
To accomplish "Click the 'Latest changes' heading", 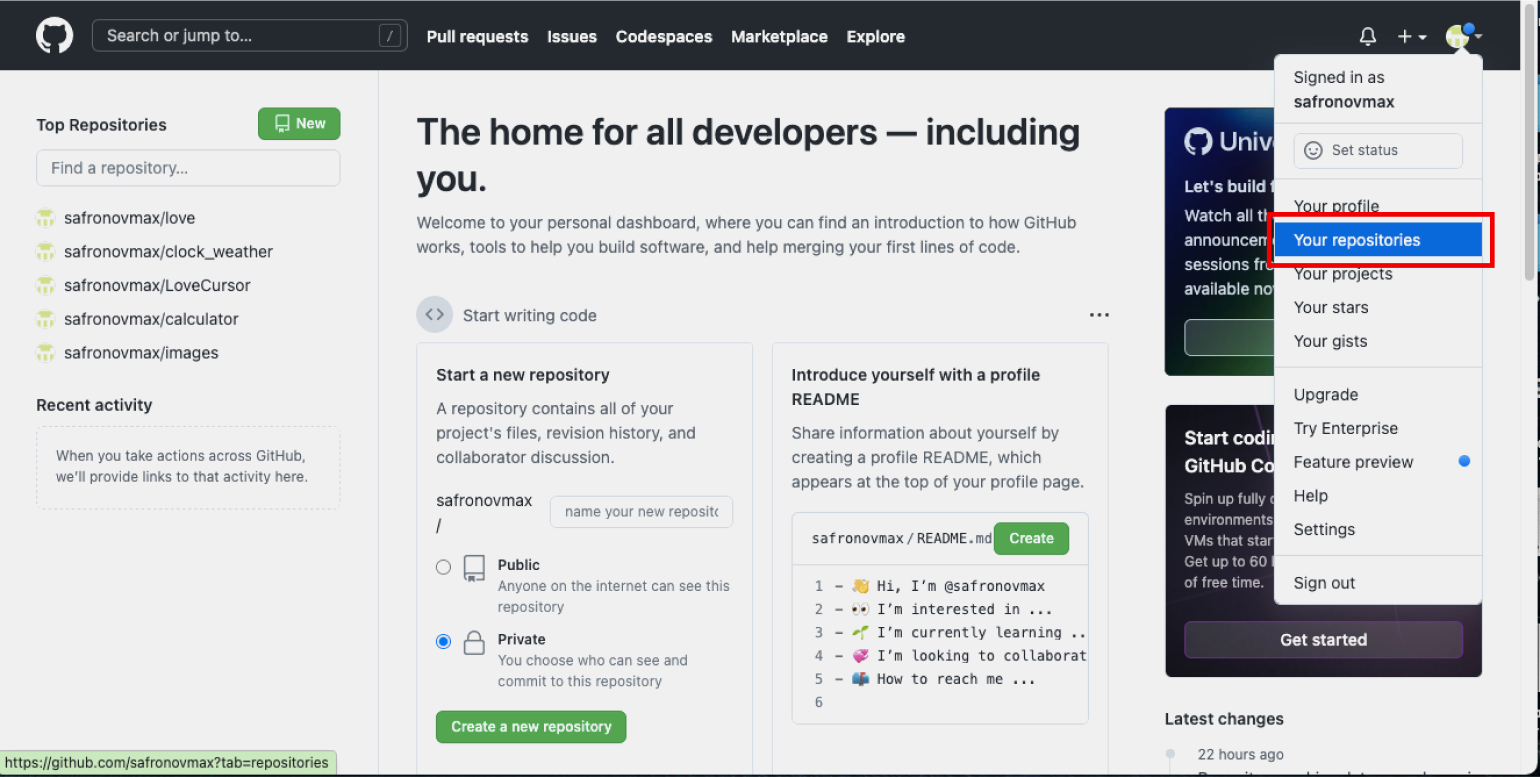I will 1224,719.
